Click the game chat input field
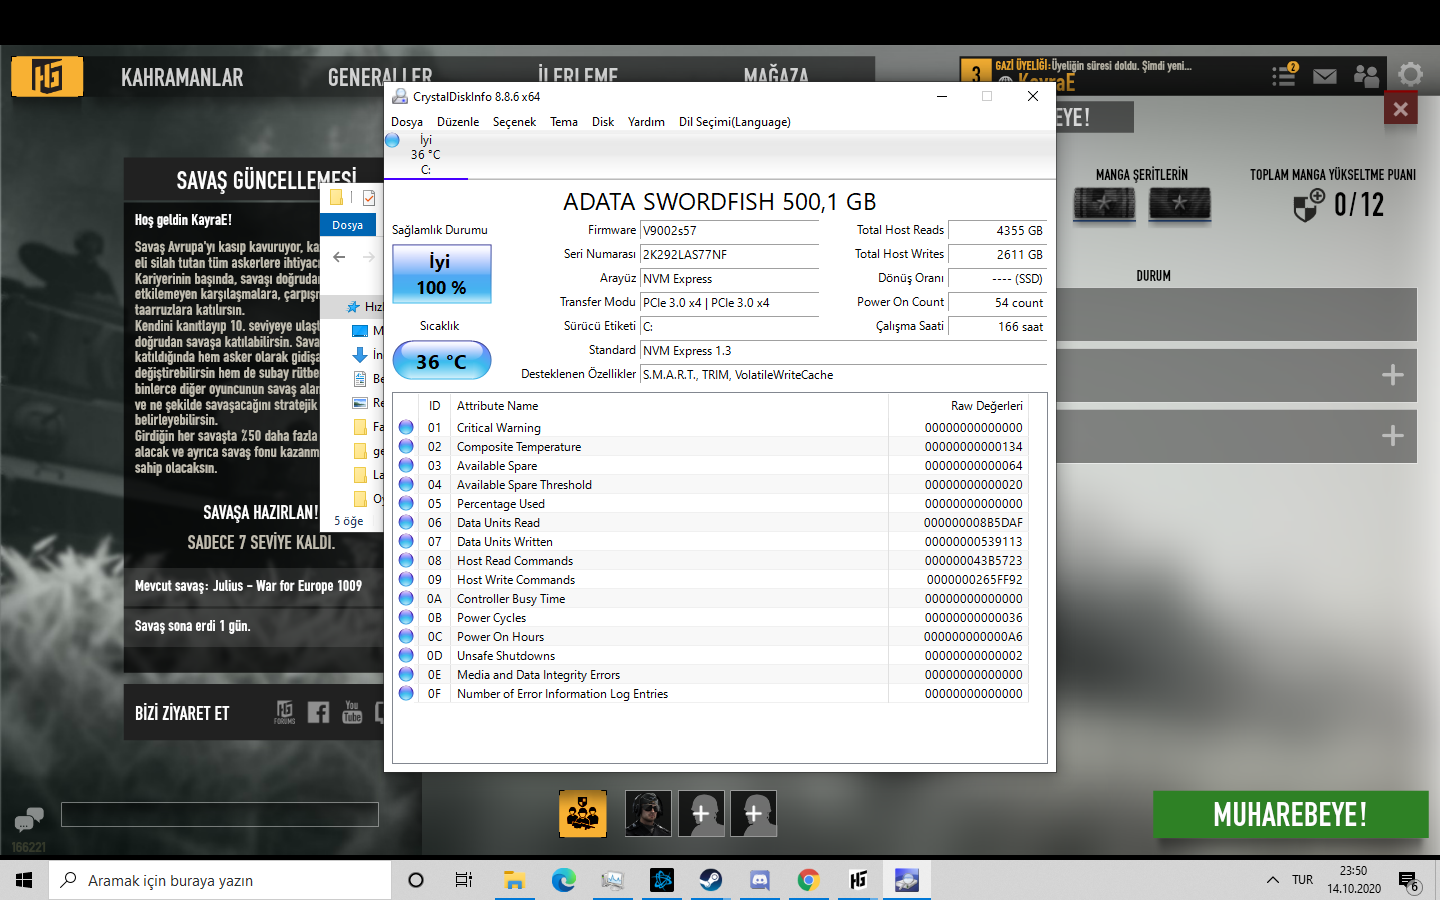Screen dimensions: 1440x900 pyautogui.click(x=220, y=814)
